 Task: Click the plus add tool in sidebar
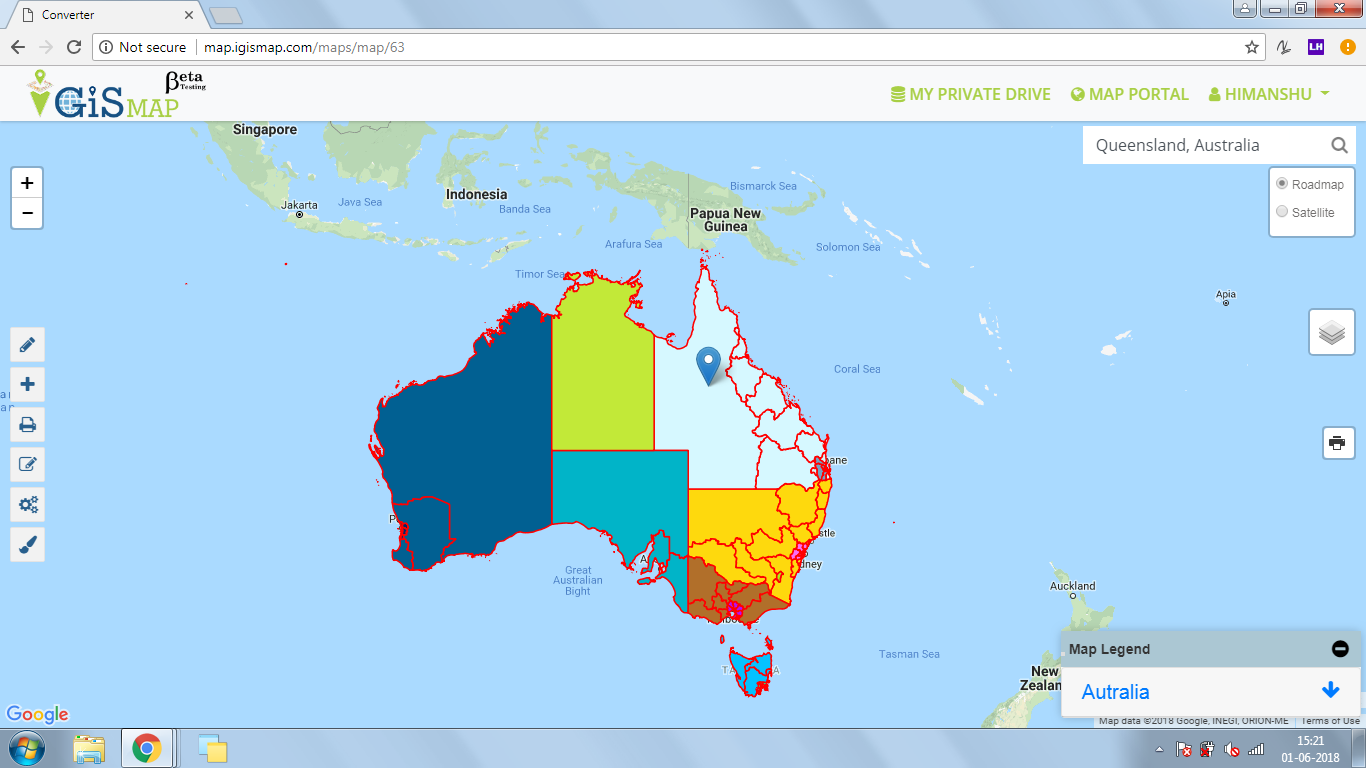click(27, 385)
